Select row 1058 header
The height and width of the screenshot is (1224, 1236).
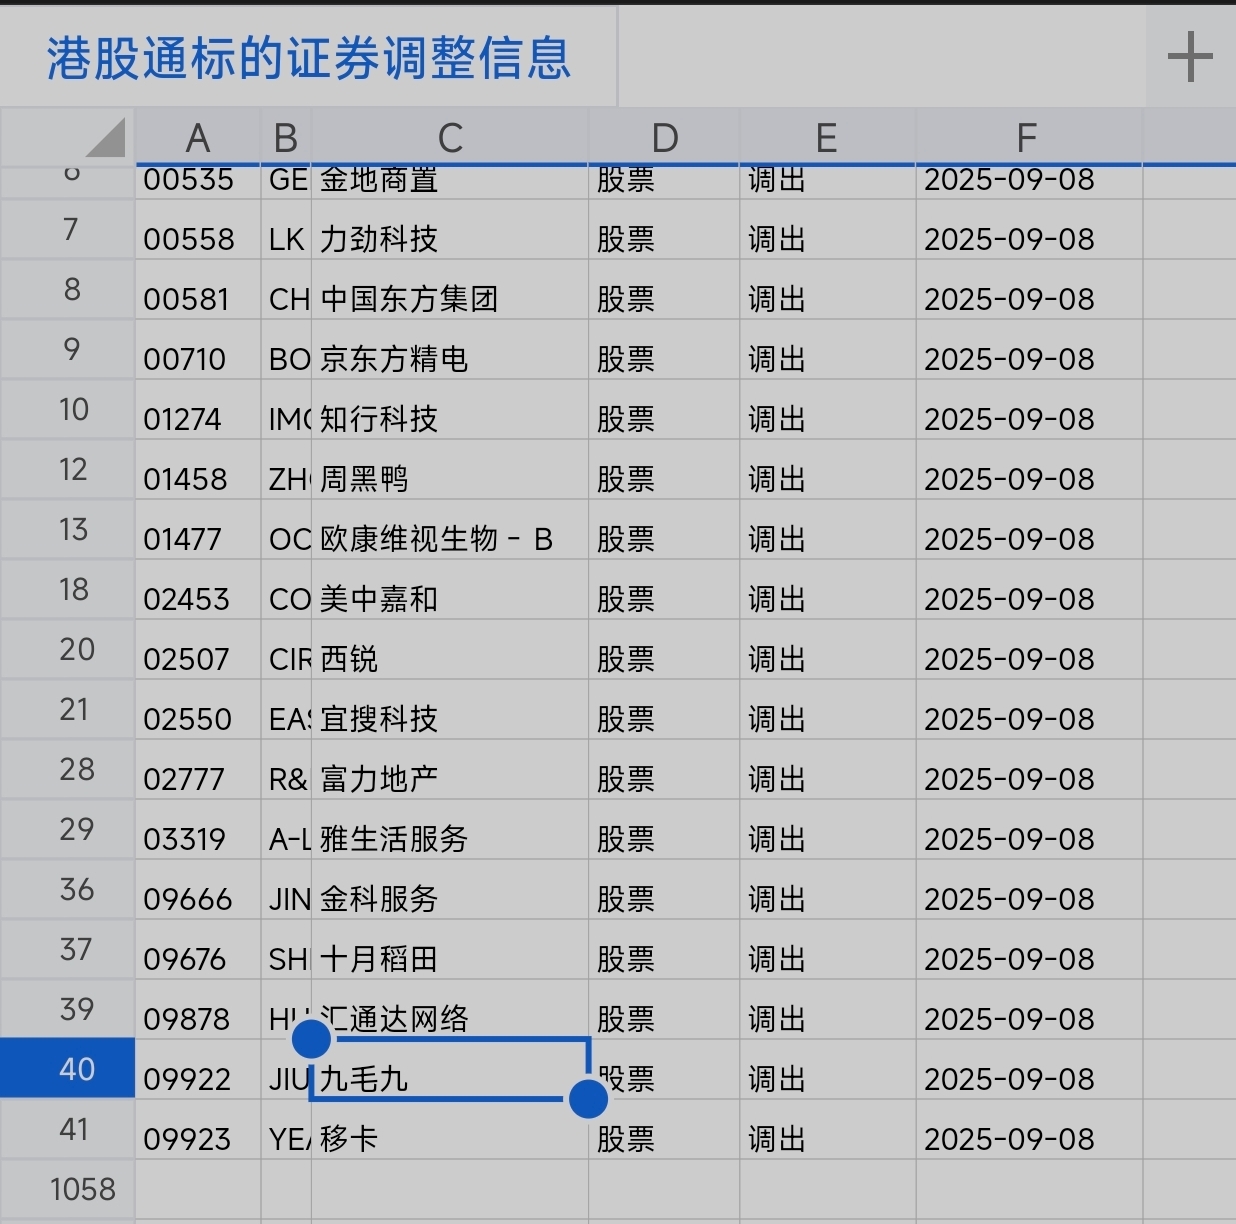[x=67, y=1189]
